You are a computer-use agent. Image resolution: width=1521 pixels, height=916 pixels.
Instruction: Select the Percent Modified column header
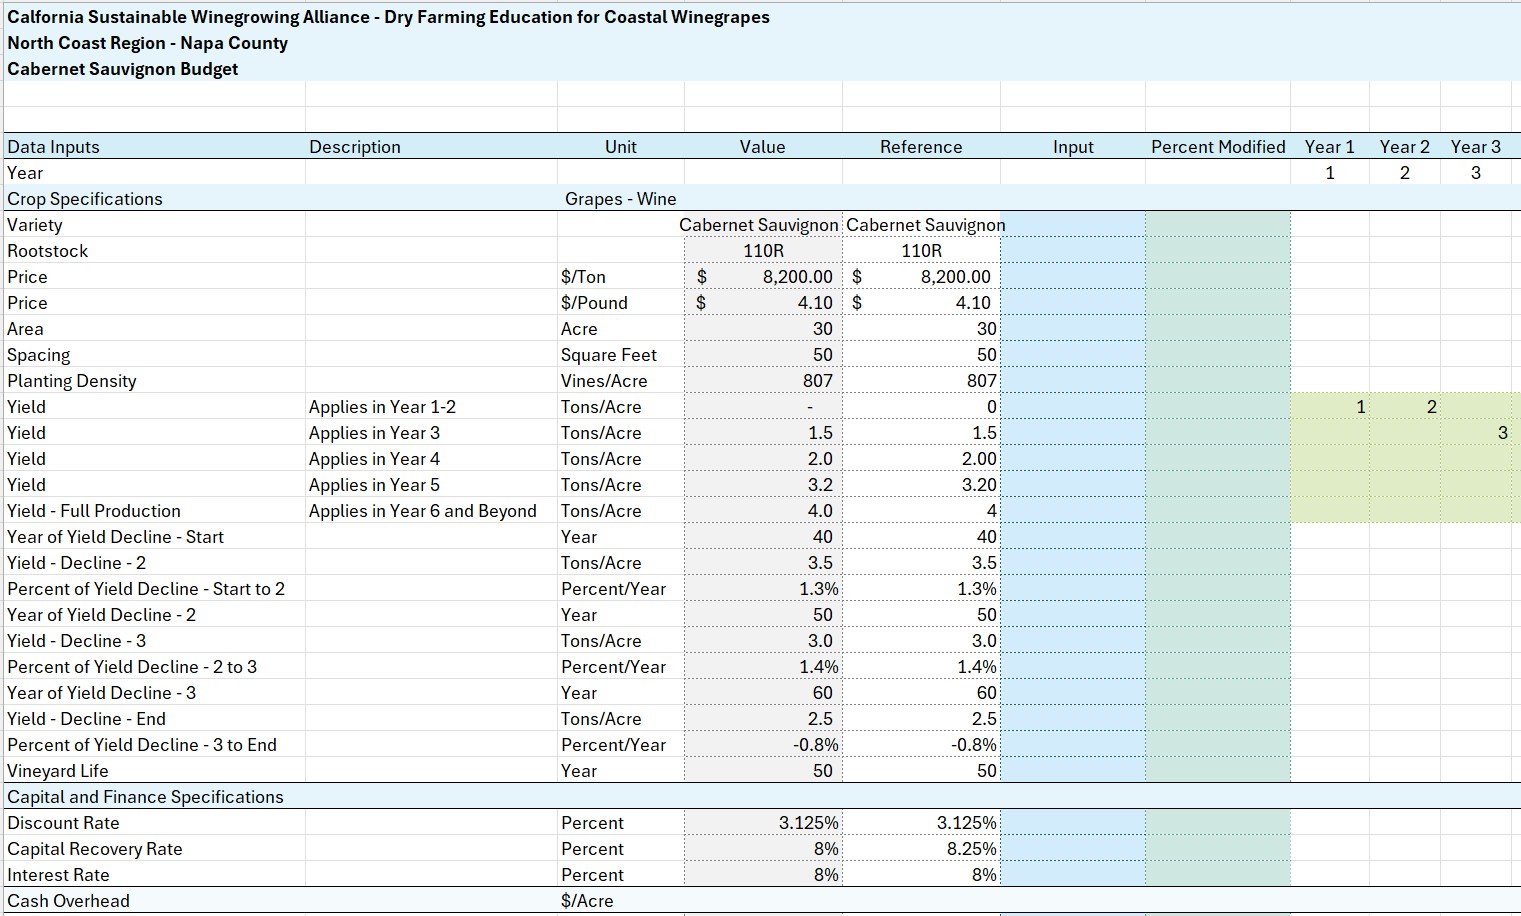click(x=1218, y=147)
